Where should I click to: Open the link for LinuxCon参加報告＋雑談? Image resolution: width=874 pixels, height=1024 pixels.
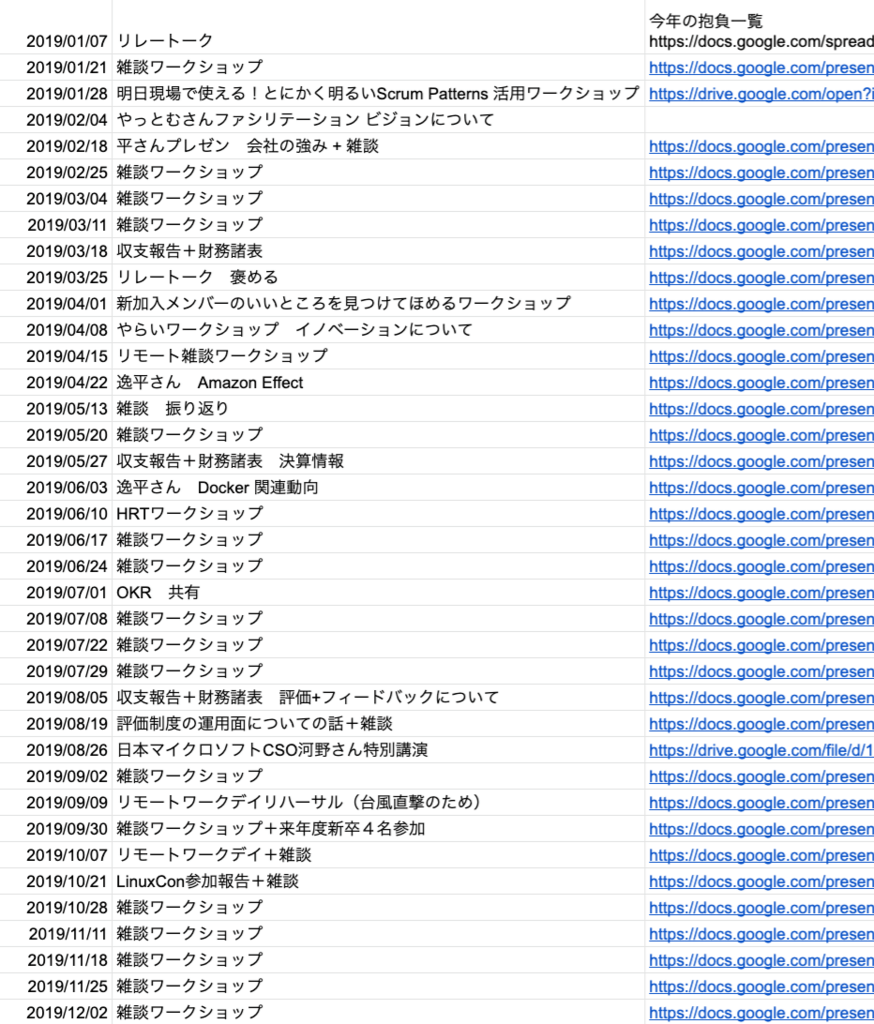tap(760, 881)
